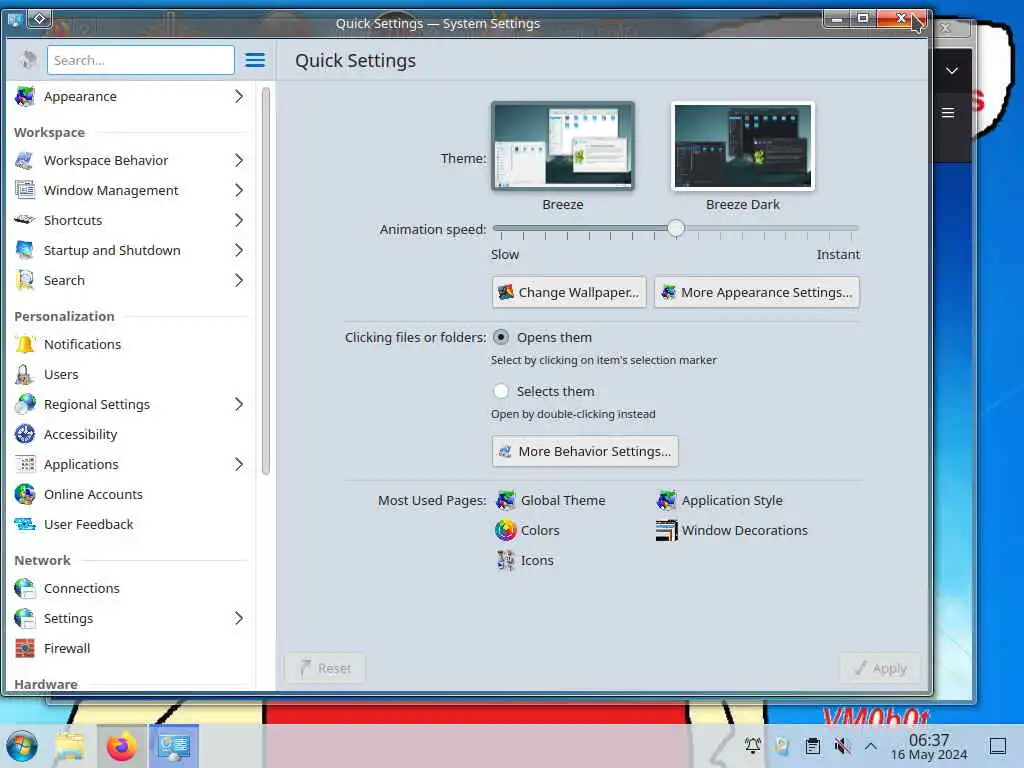Image resolution: width=1024 pixels, height=768 pixels.
Task: Click More Behavior Settings button
Action: [585, 451]
